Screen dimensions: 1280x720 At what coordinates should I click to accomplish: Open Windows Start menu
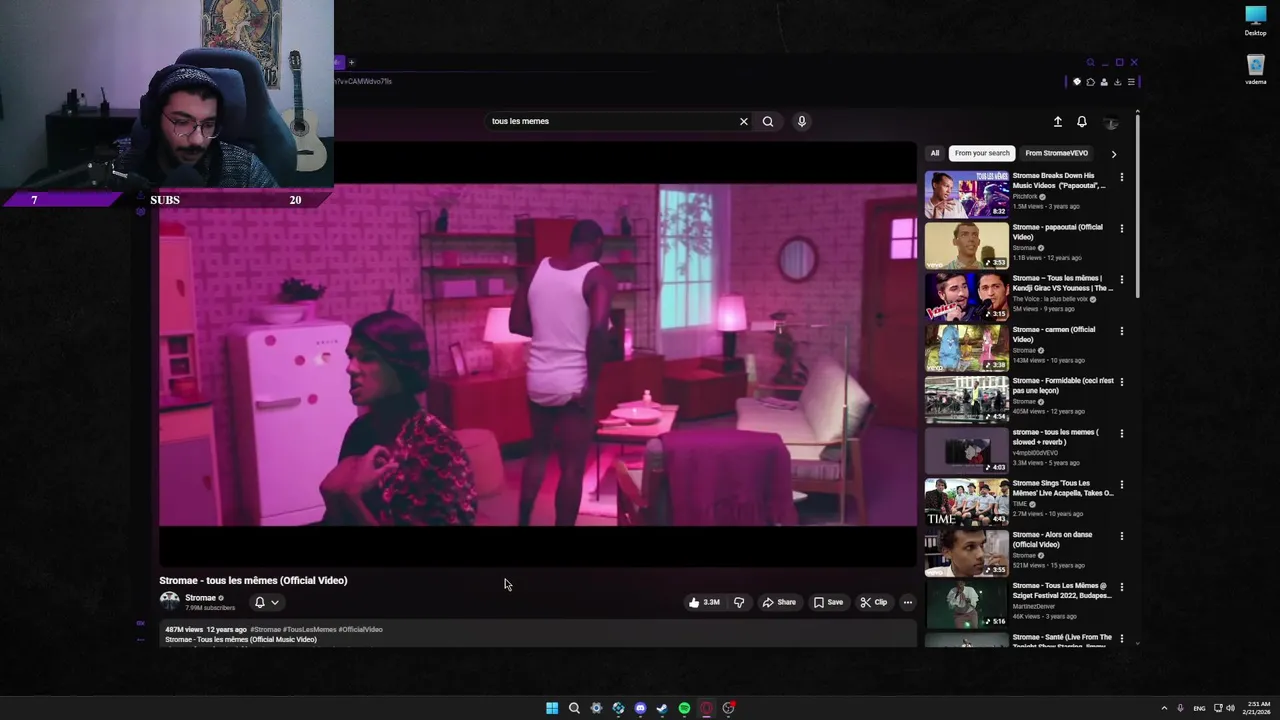pyautogui.click(x=552, y=708)
